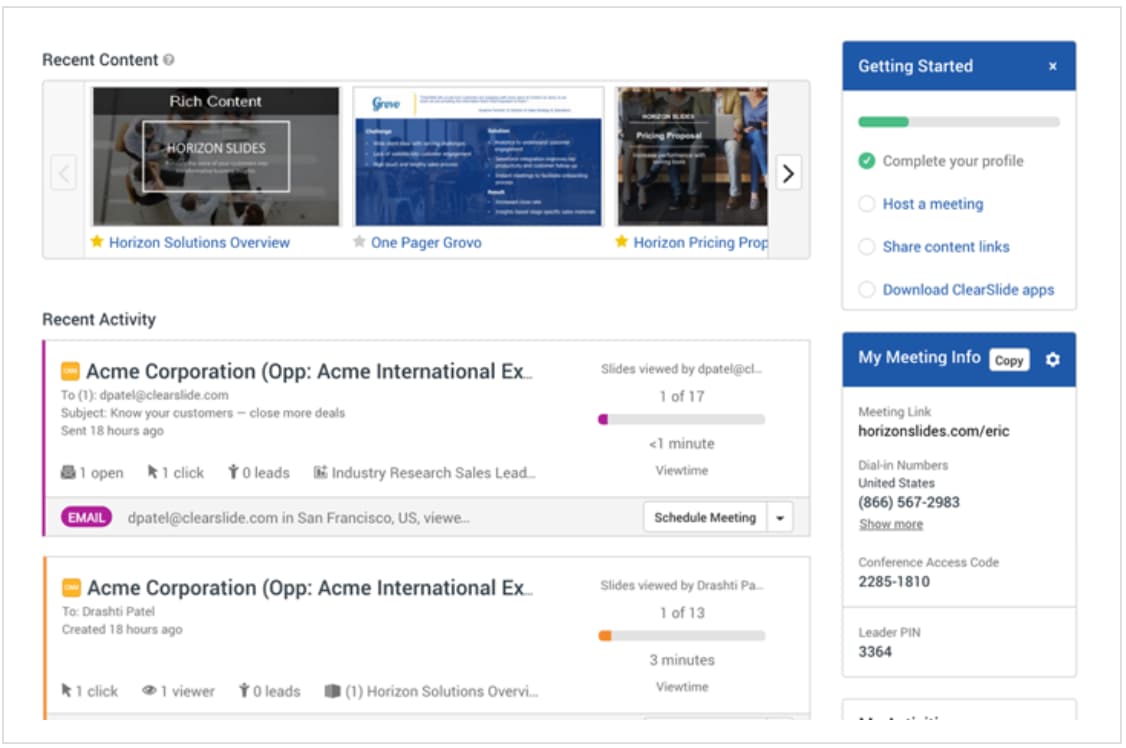Click the Leader PIN 3364
Image resolution: width=1126 pixels, height=748 pixels.
pos(875,652)
